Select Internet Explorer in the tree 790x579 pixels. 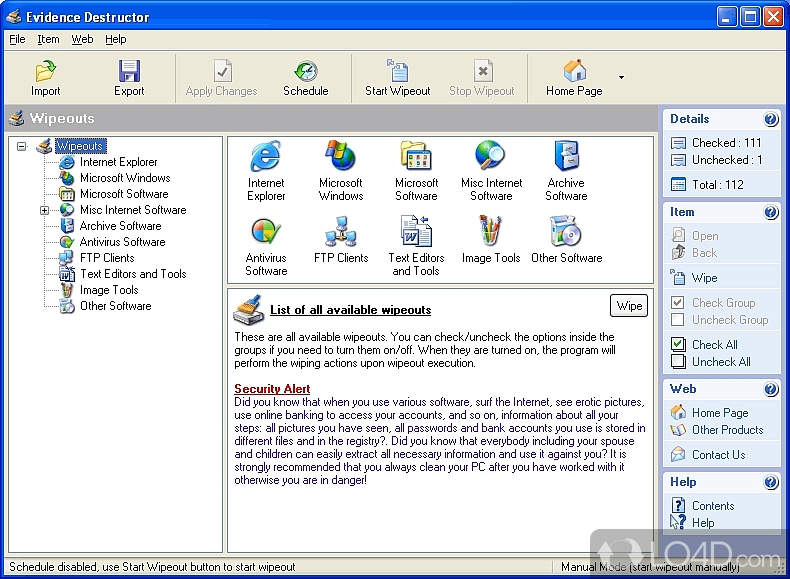tap(118, 162)
